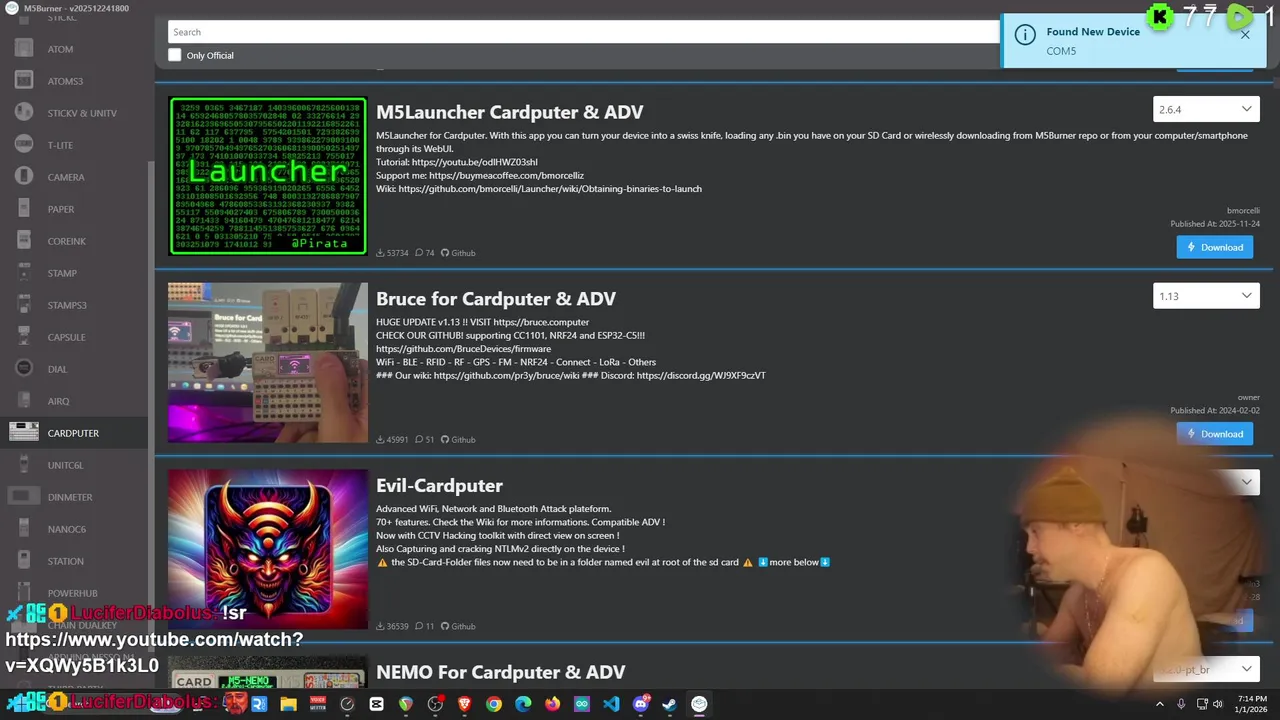Open Firefox from the taskbar
1280x720 pixels.
click(x=553, y=704)
